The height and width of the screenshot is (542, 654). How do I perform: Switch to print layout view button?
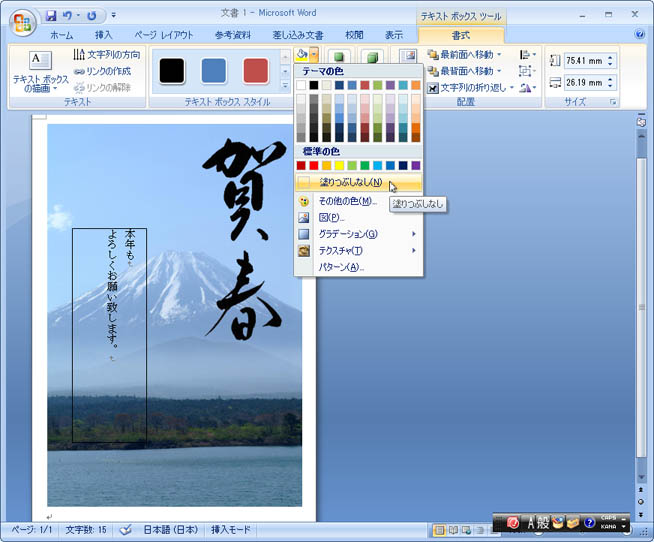point(439,529)
